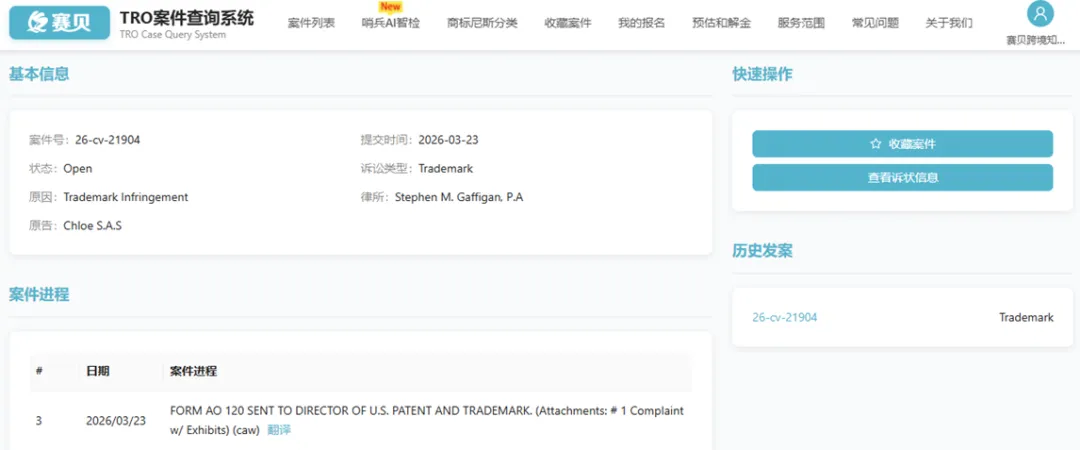Click the 快速操作 section heading

click(x=762, y=74)
